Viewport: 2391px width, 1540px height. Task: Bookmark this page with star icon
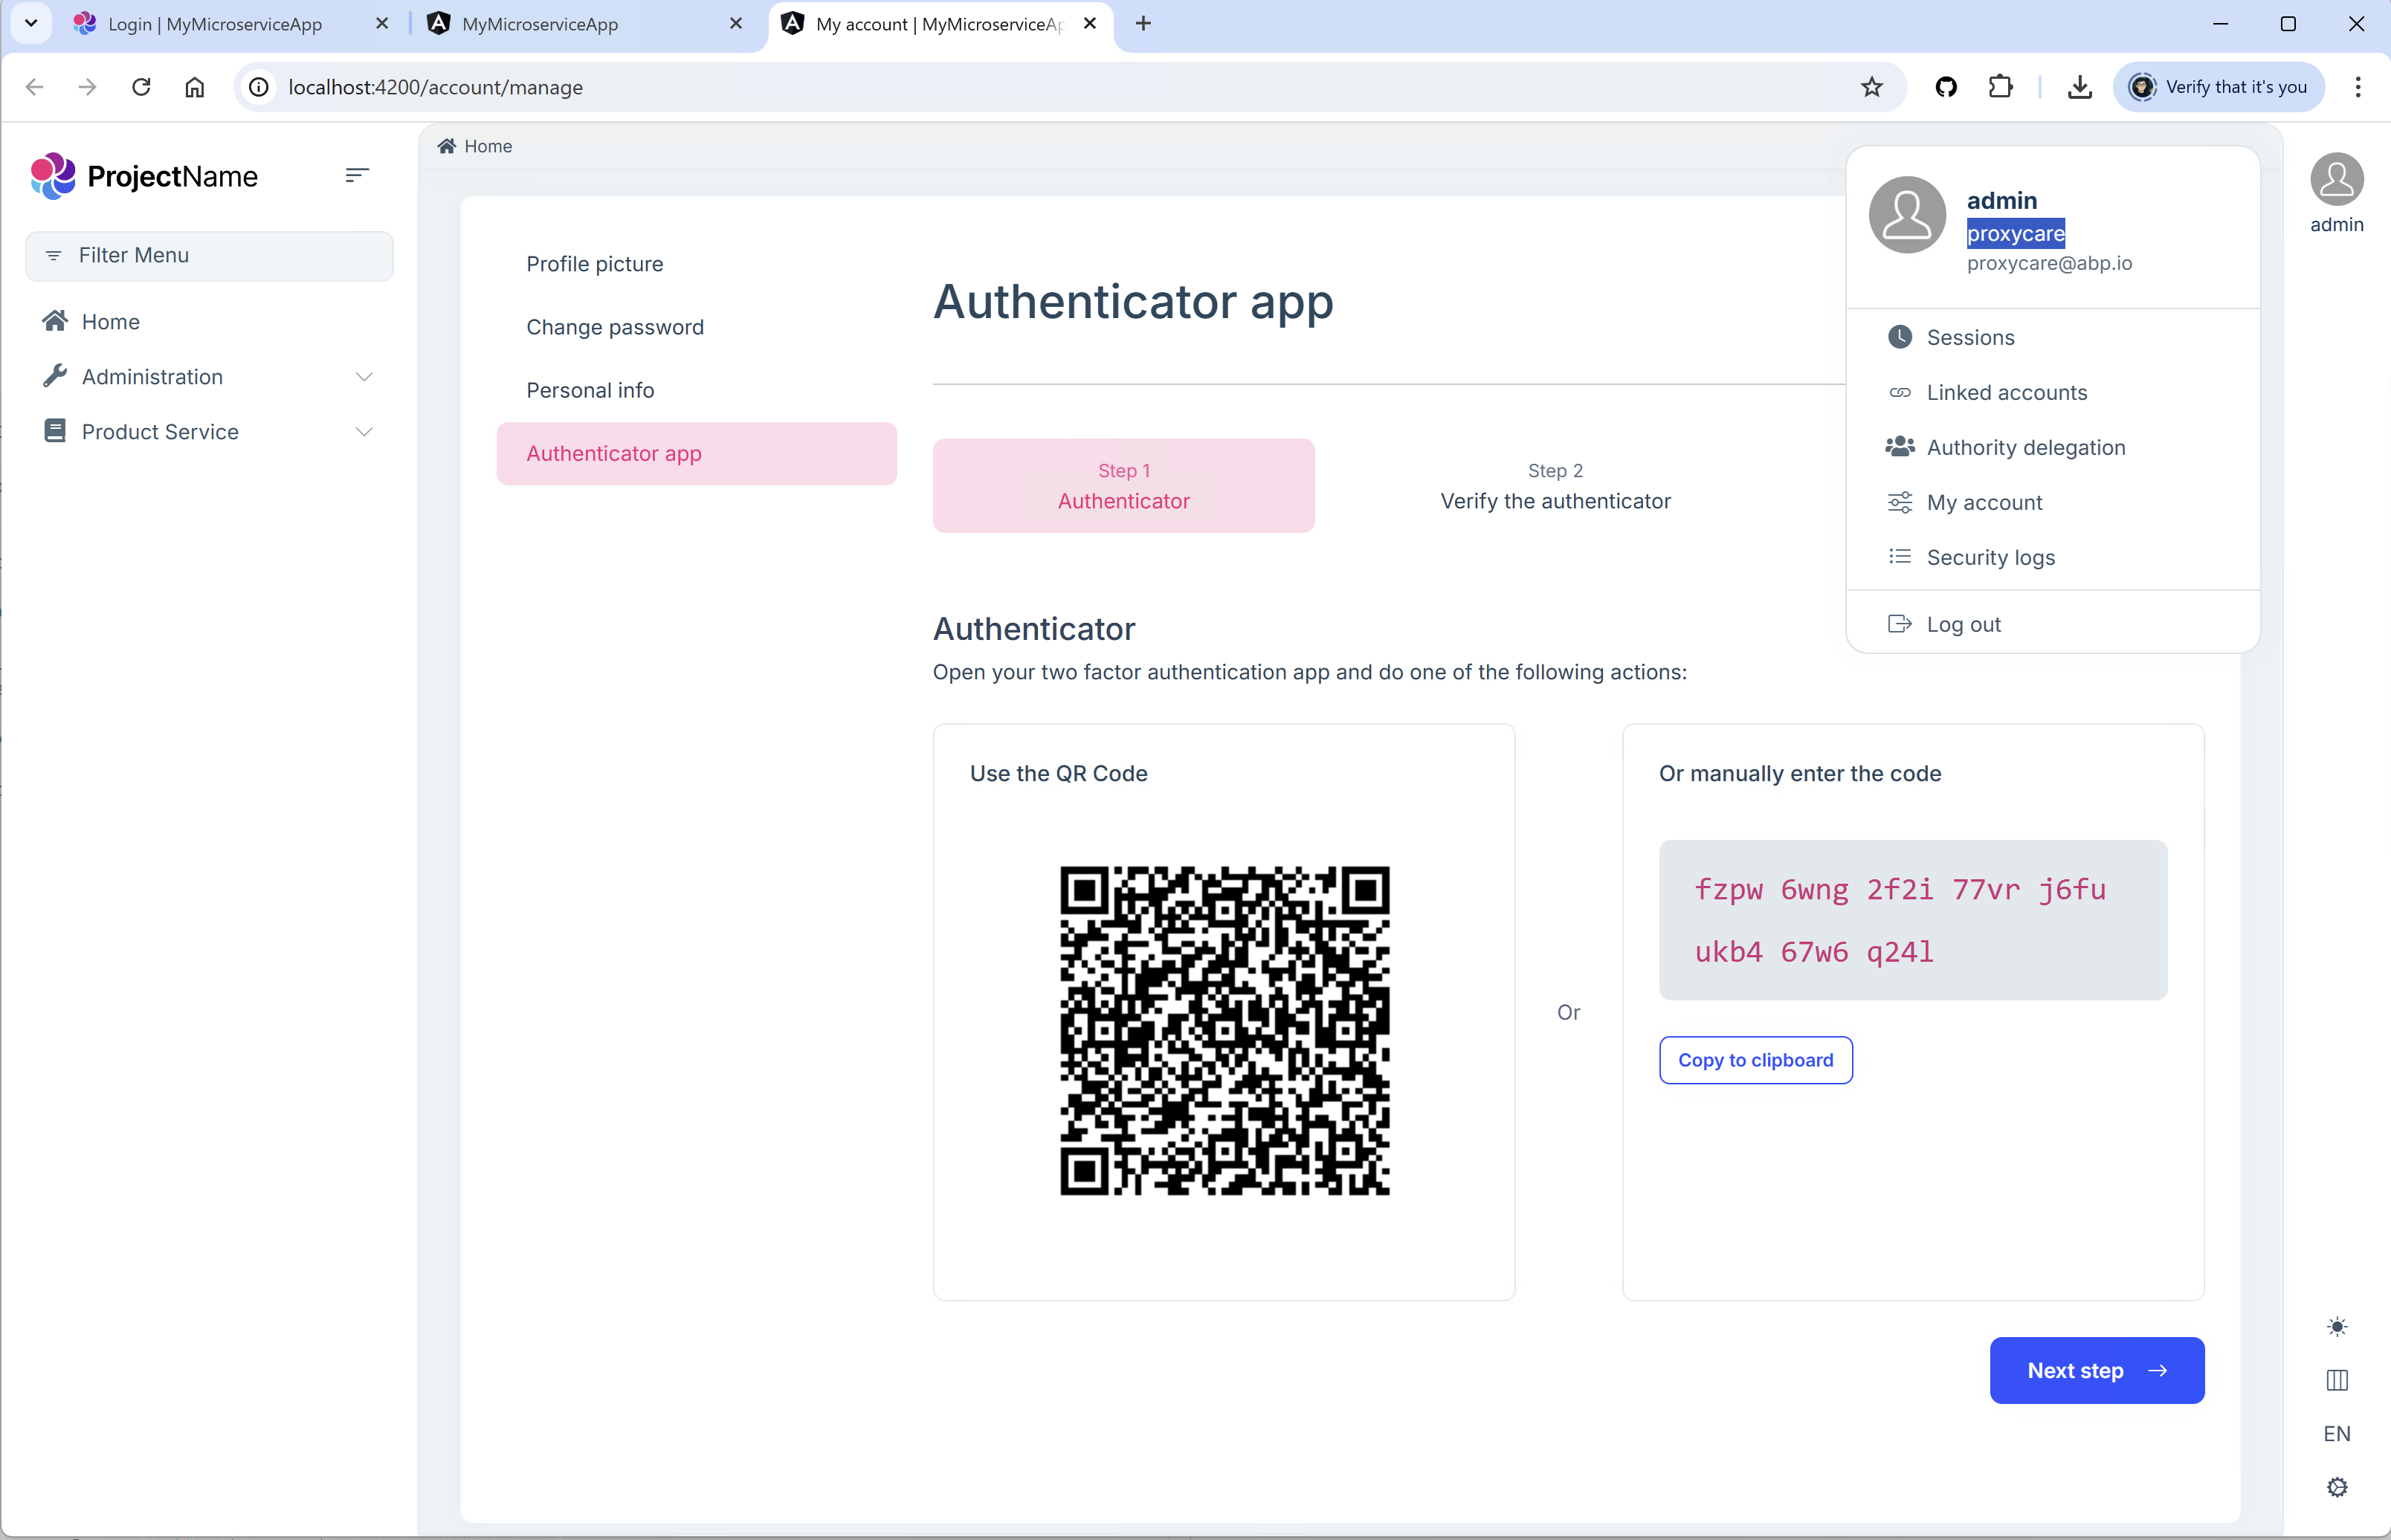click(x=1871, y=87)
